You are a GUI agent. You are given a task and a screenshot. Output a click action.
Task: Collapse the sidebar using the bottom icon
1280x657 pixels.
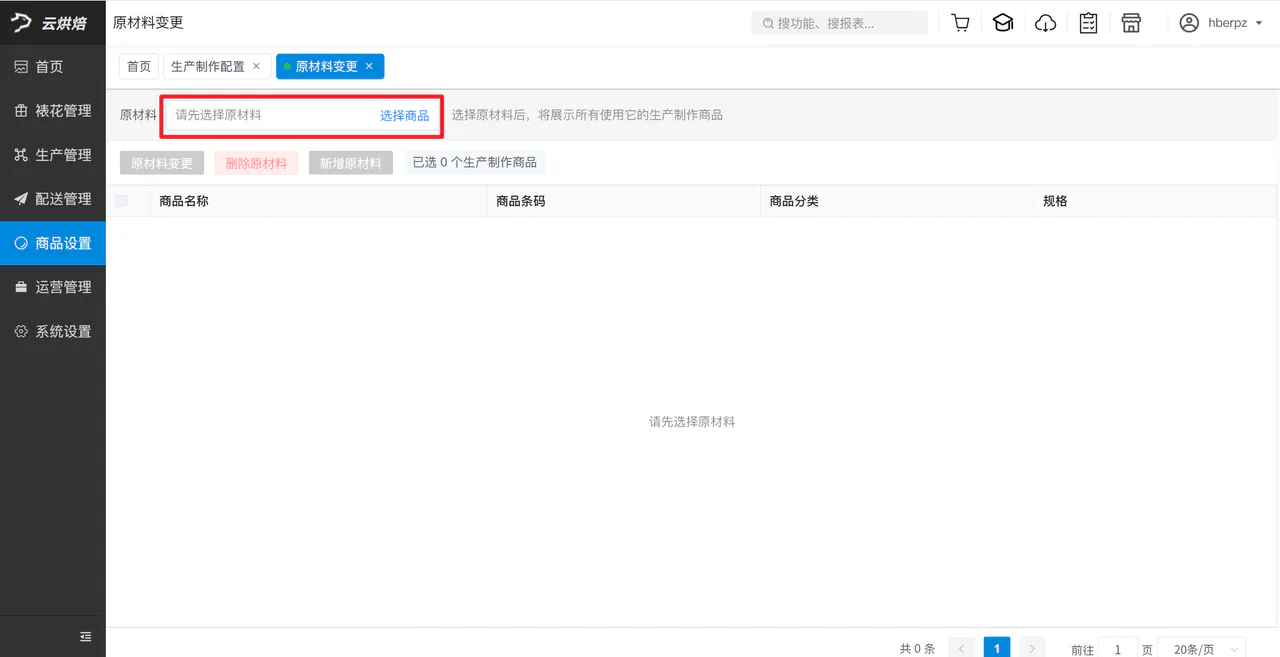click(x=86, y=636)
